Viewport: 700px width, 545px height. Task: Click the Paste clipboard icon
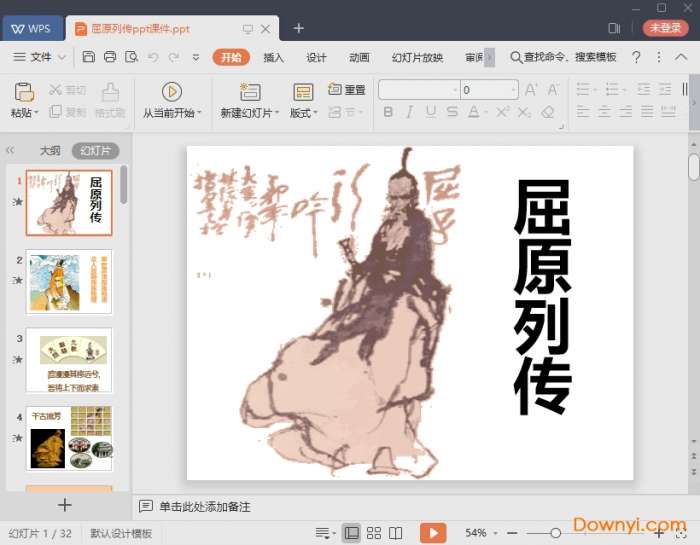pos(24,93)
